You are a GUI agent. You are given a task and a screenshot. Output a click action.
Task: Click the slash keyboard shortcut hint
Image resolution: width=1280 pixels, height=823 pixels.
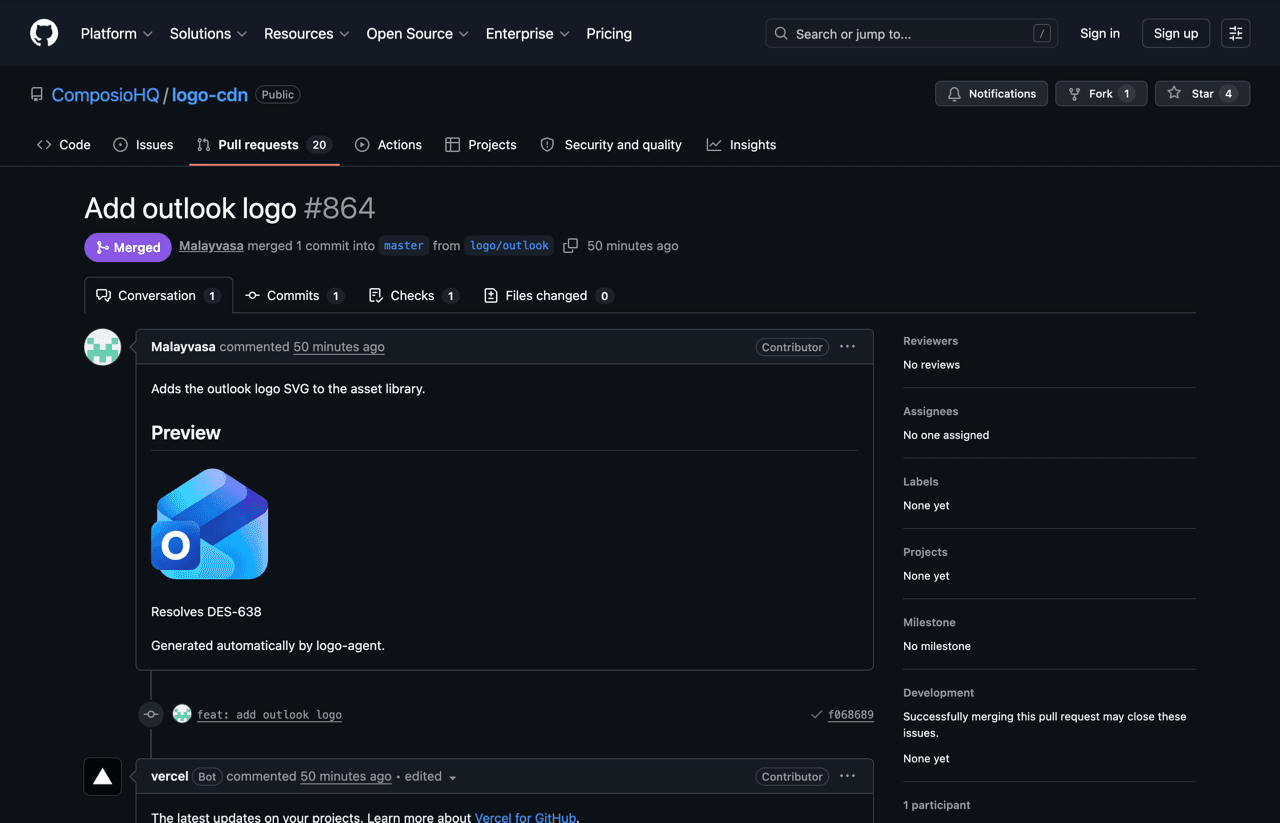1042,33
